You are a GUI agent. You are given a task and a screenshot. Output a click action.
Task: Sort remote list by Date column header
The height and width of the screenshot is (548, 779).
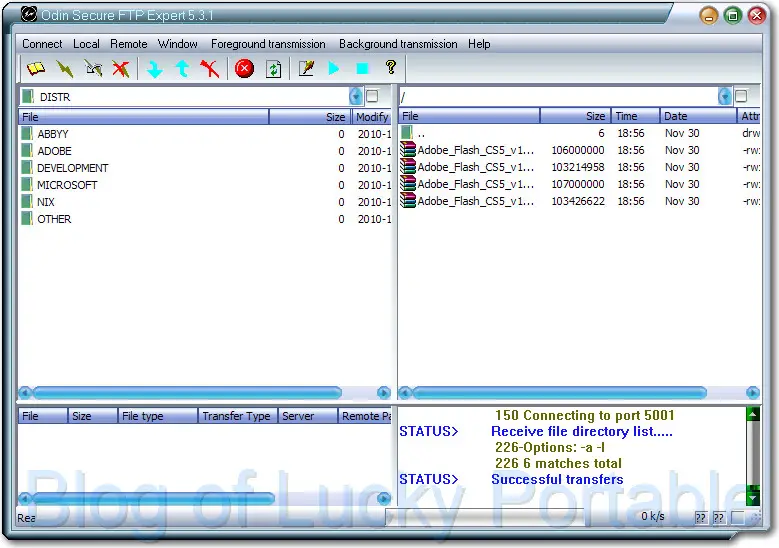point(698,116)
